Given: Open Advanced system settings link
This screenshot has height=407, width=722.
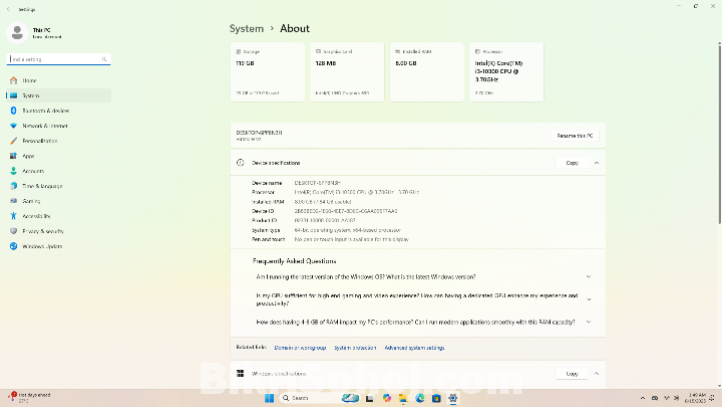Looking at the screenshot, I should (414, 348).
